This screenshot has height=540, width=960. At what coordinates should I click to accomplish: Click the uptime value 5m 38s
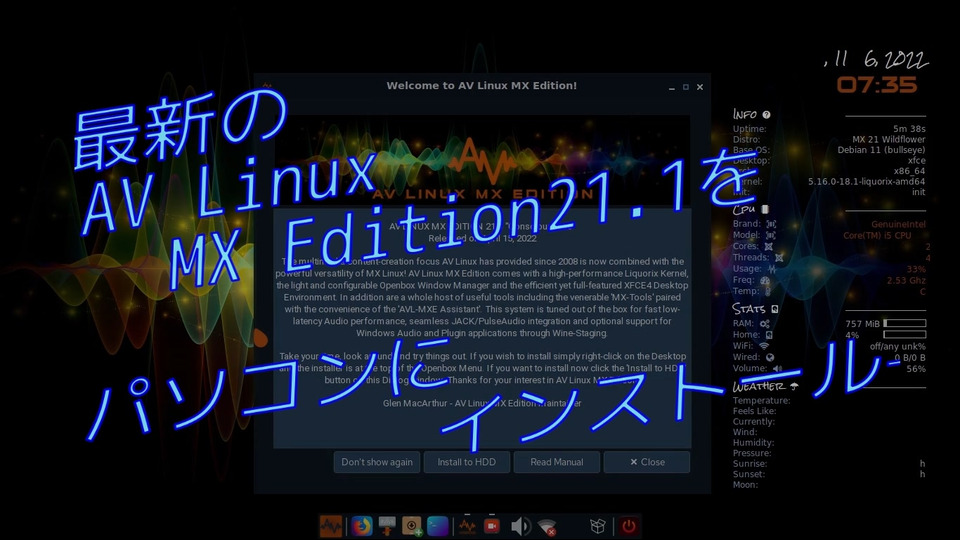coord(909,129)
